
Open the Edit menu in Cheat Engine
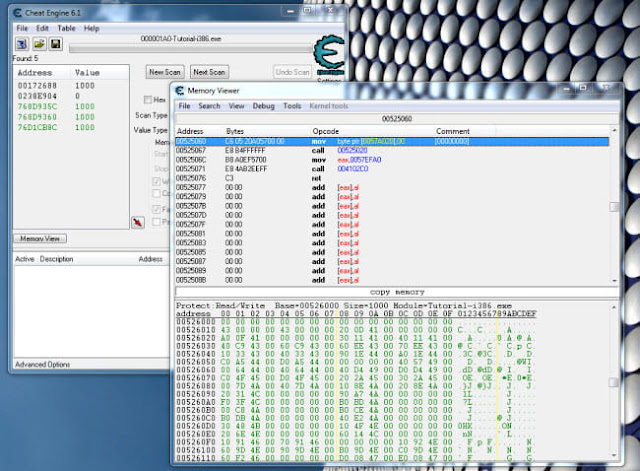pos(42,28)
